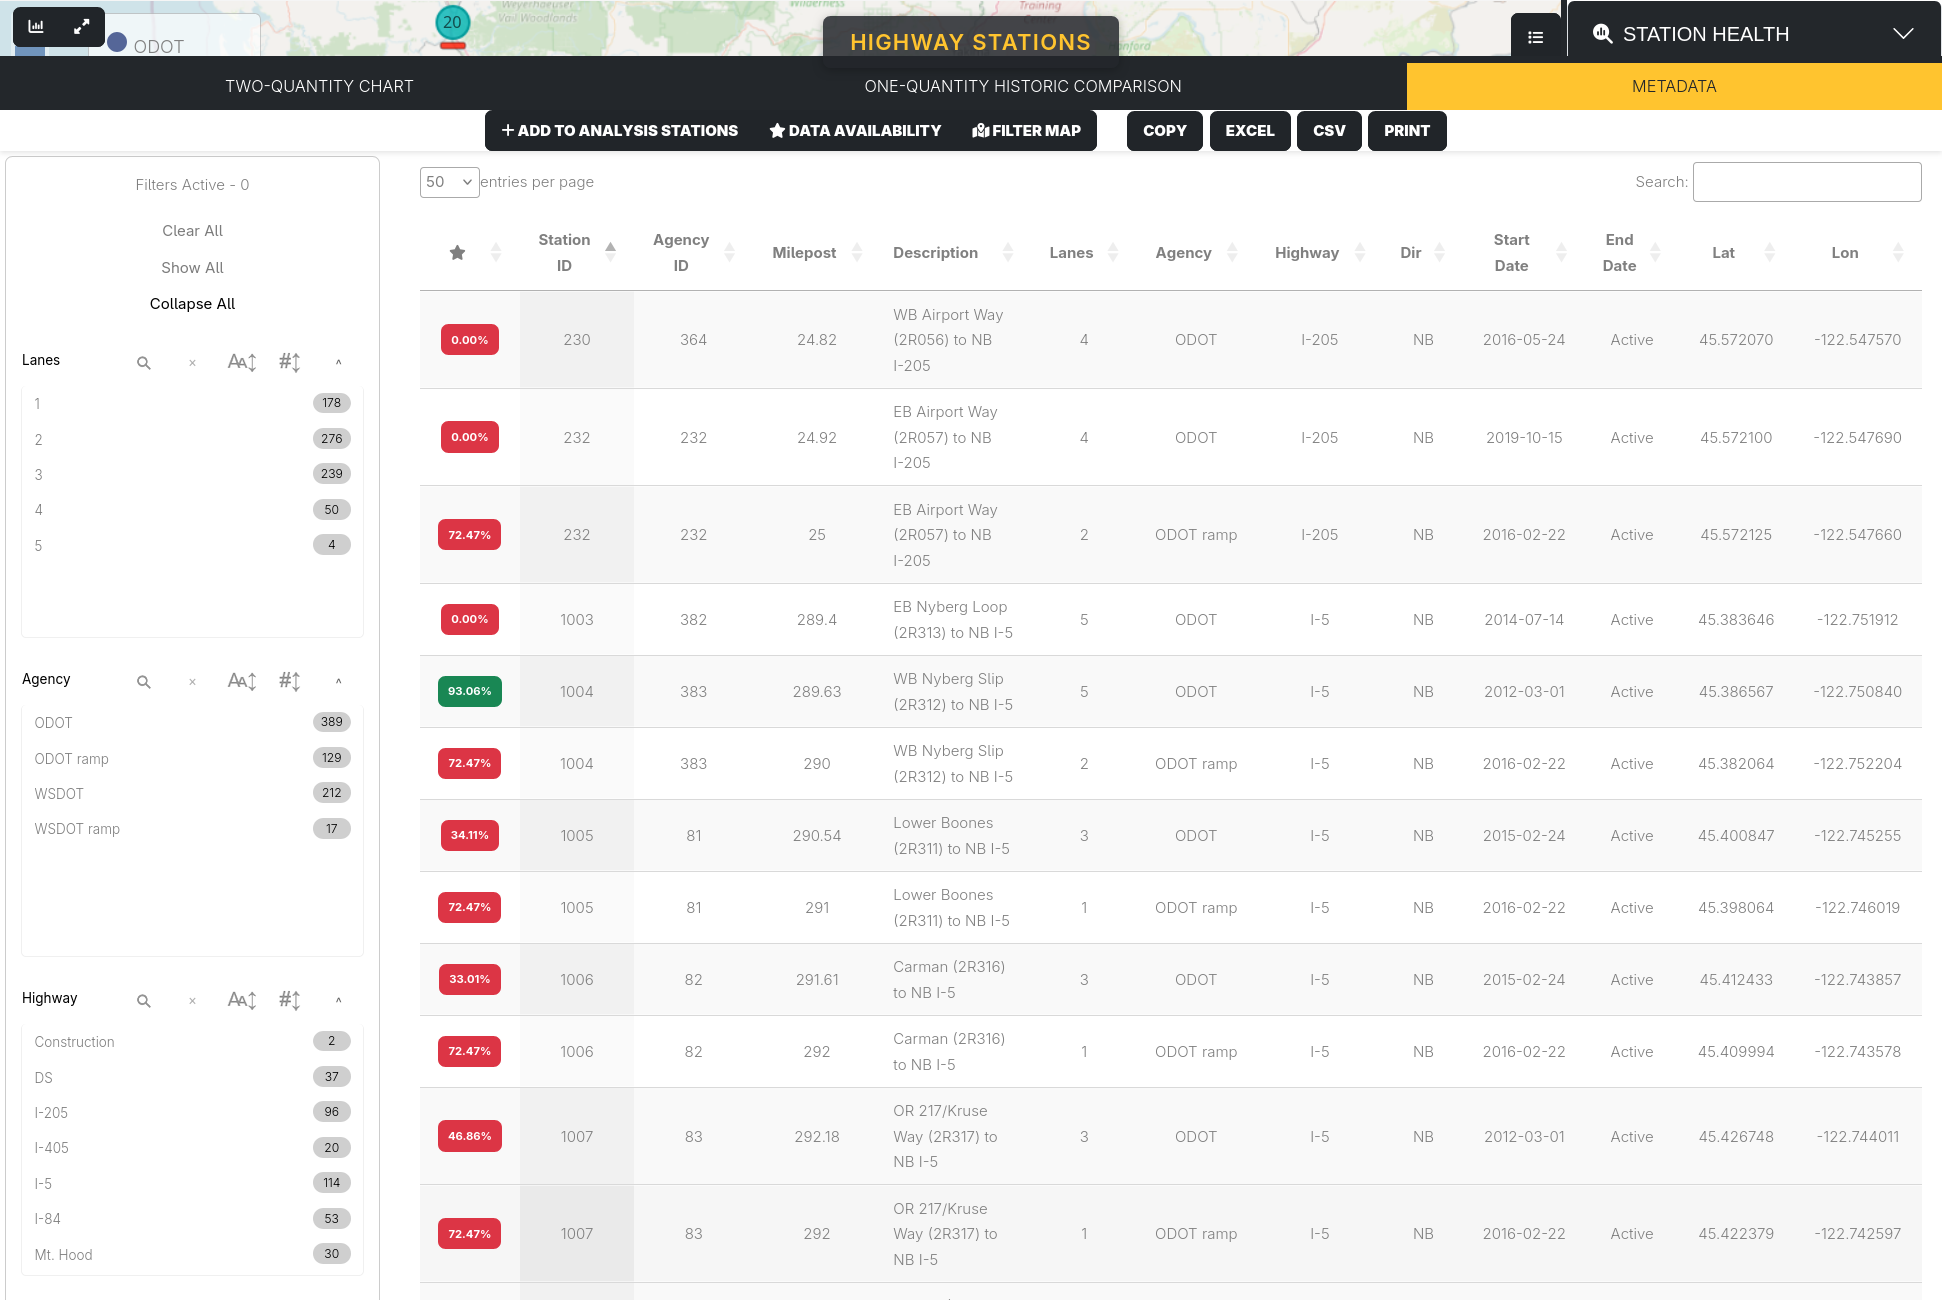The image size is (1942, 1302).
Task: Sort Lanes filter alphabetically
Action: click(x=242, y=362)
